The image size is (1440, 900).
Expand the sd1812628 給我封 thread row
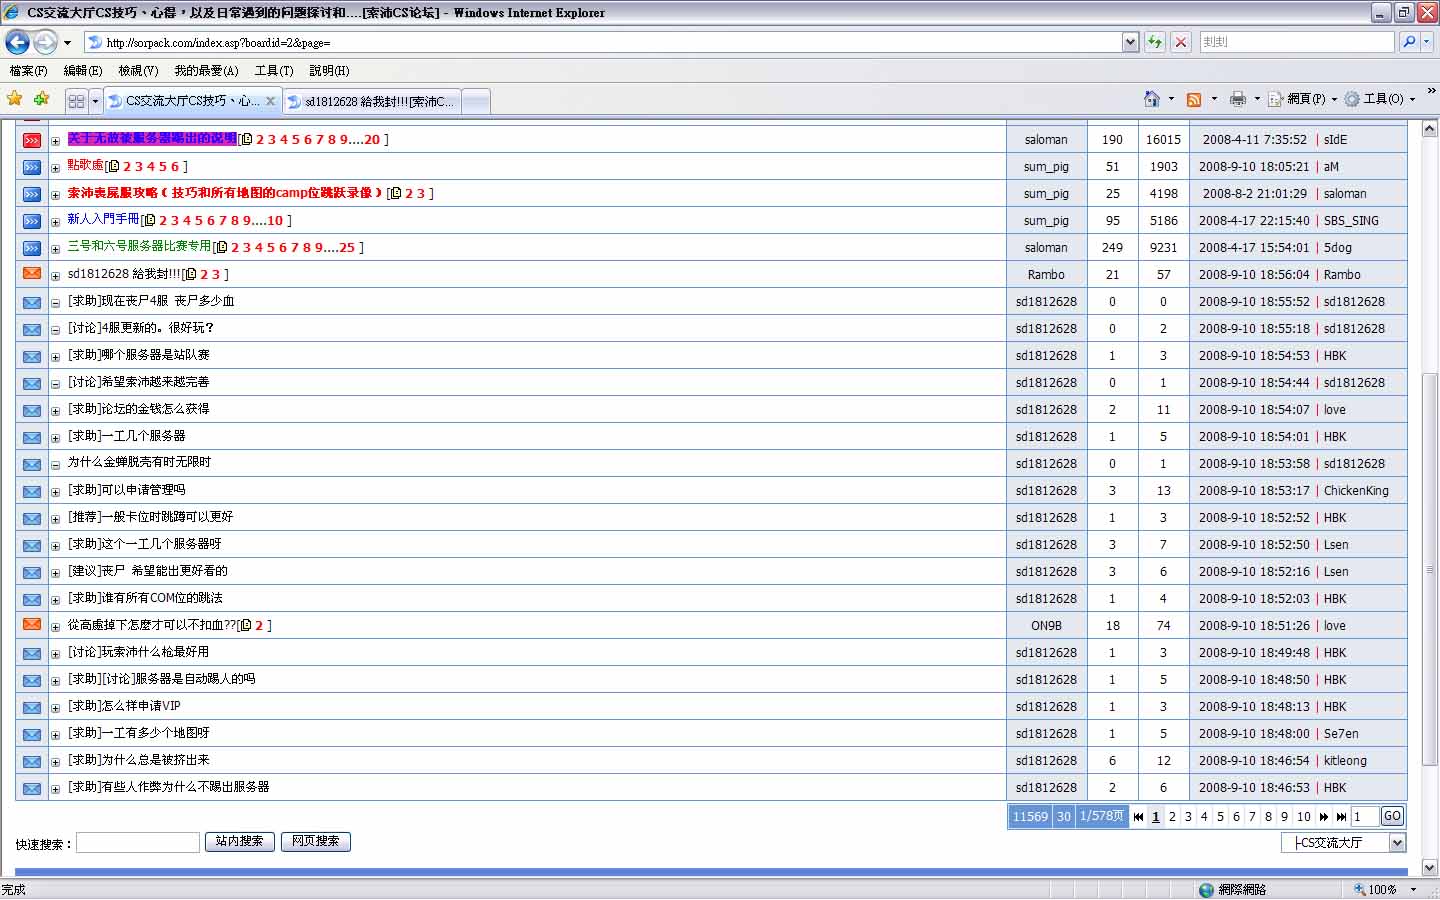[x=56, y=276]
